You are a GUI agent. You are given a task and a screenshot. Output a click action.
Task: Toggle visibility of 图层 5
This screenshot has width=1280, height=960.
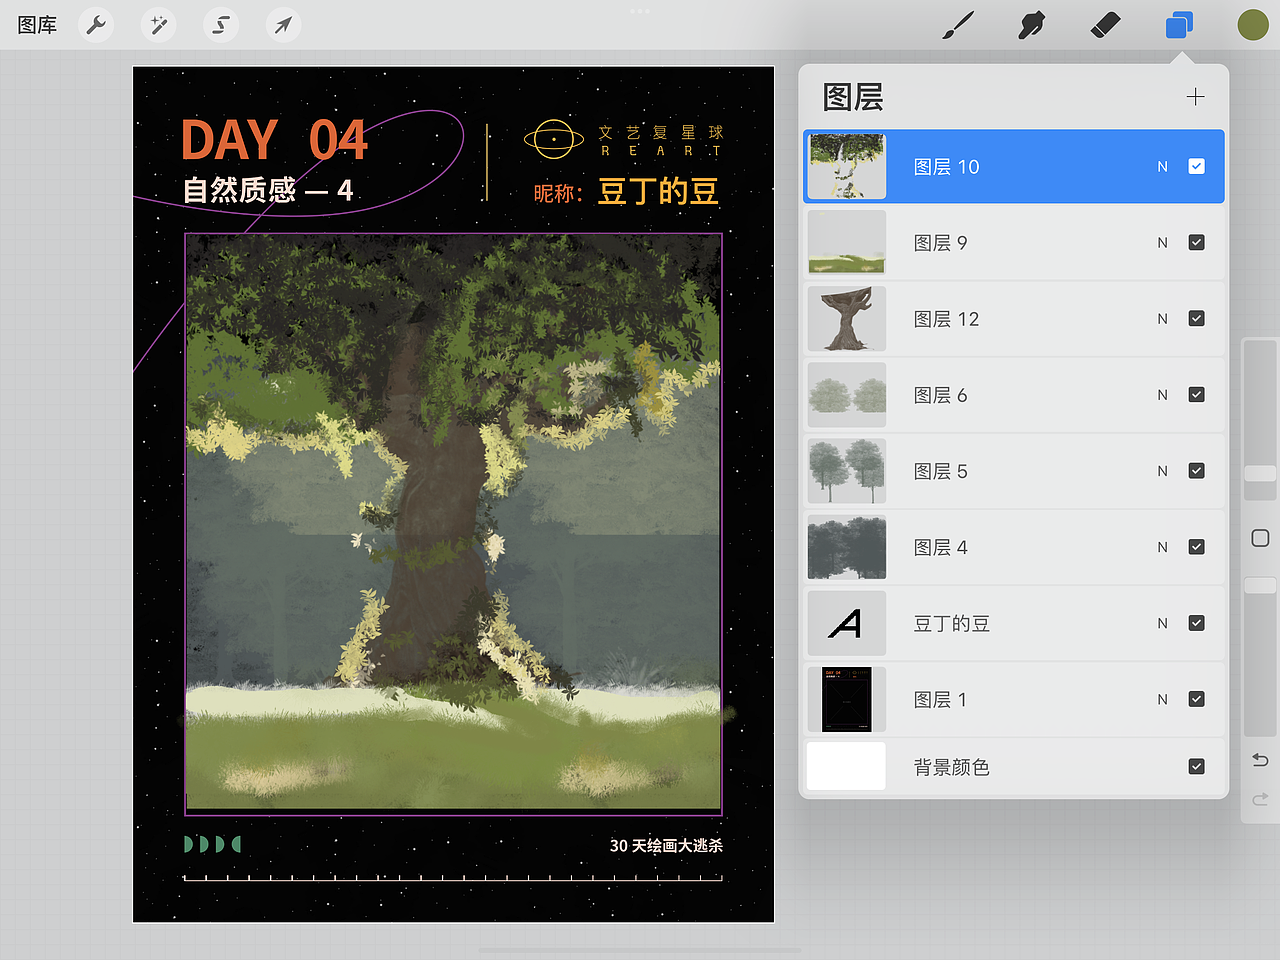[x=1196, y=470]
